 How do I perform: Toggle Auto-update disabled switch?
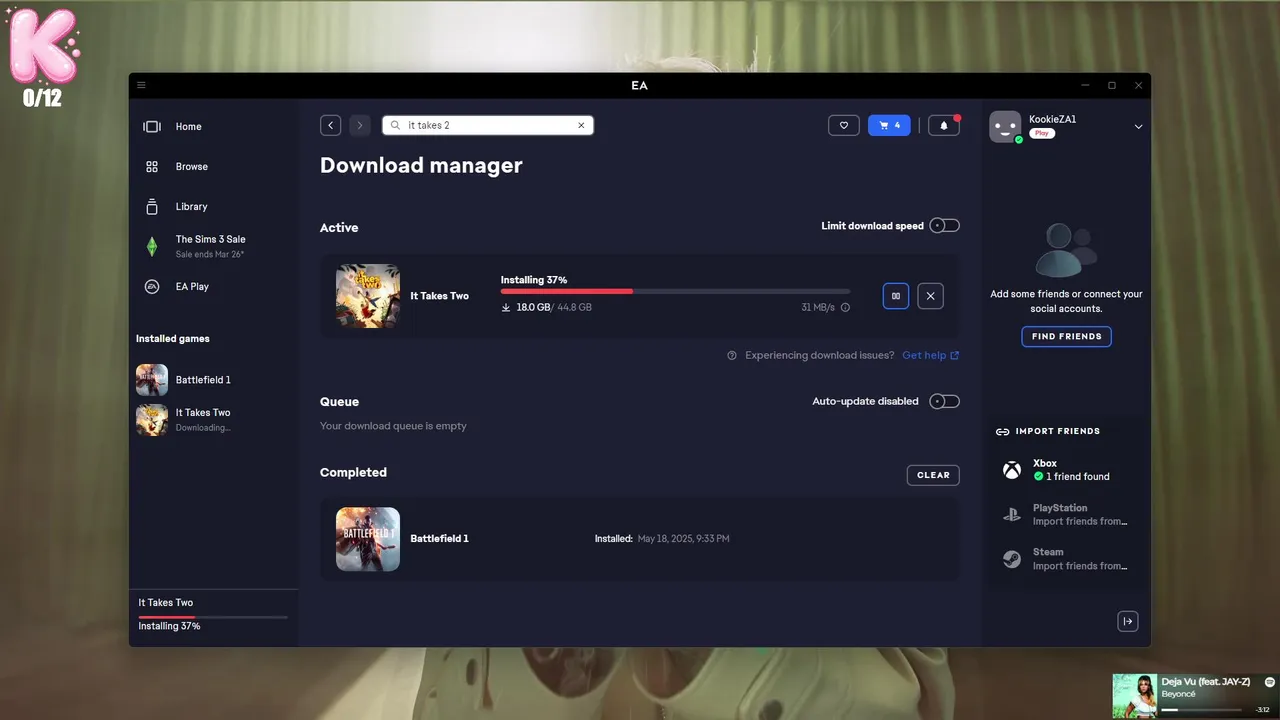(945, 402)
